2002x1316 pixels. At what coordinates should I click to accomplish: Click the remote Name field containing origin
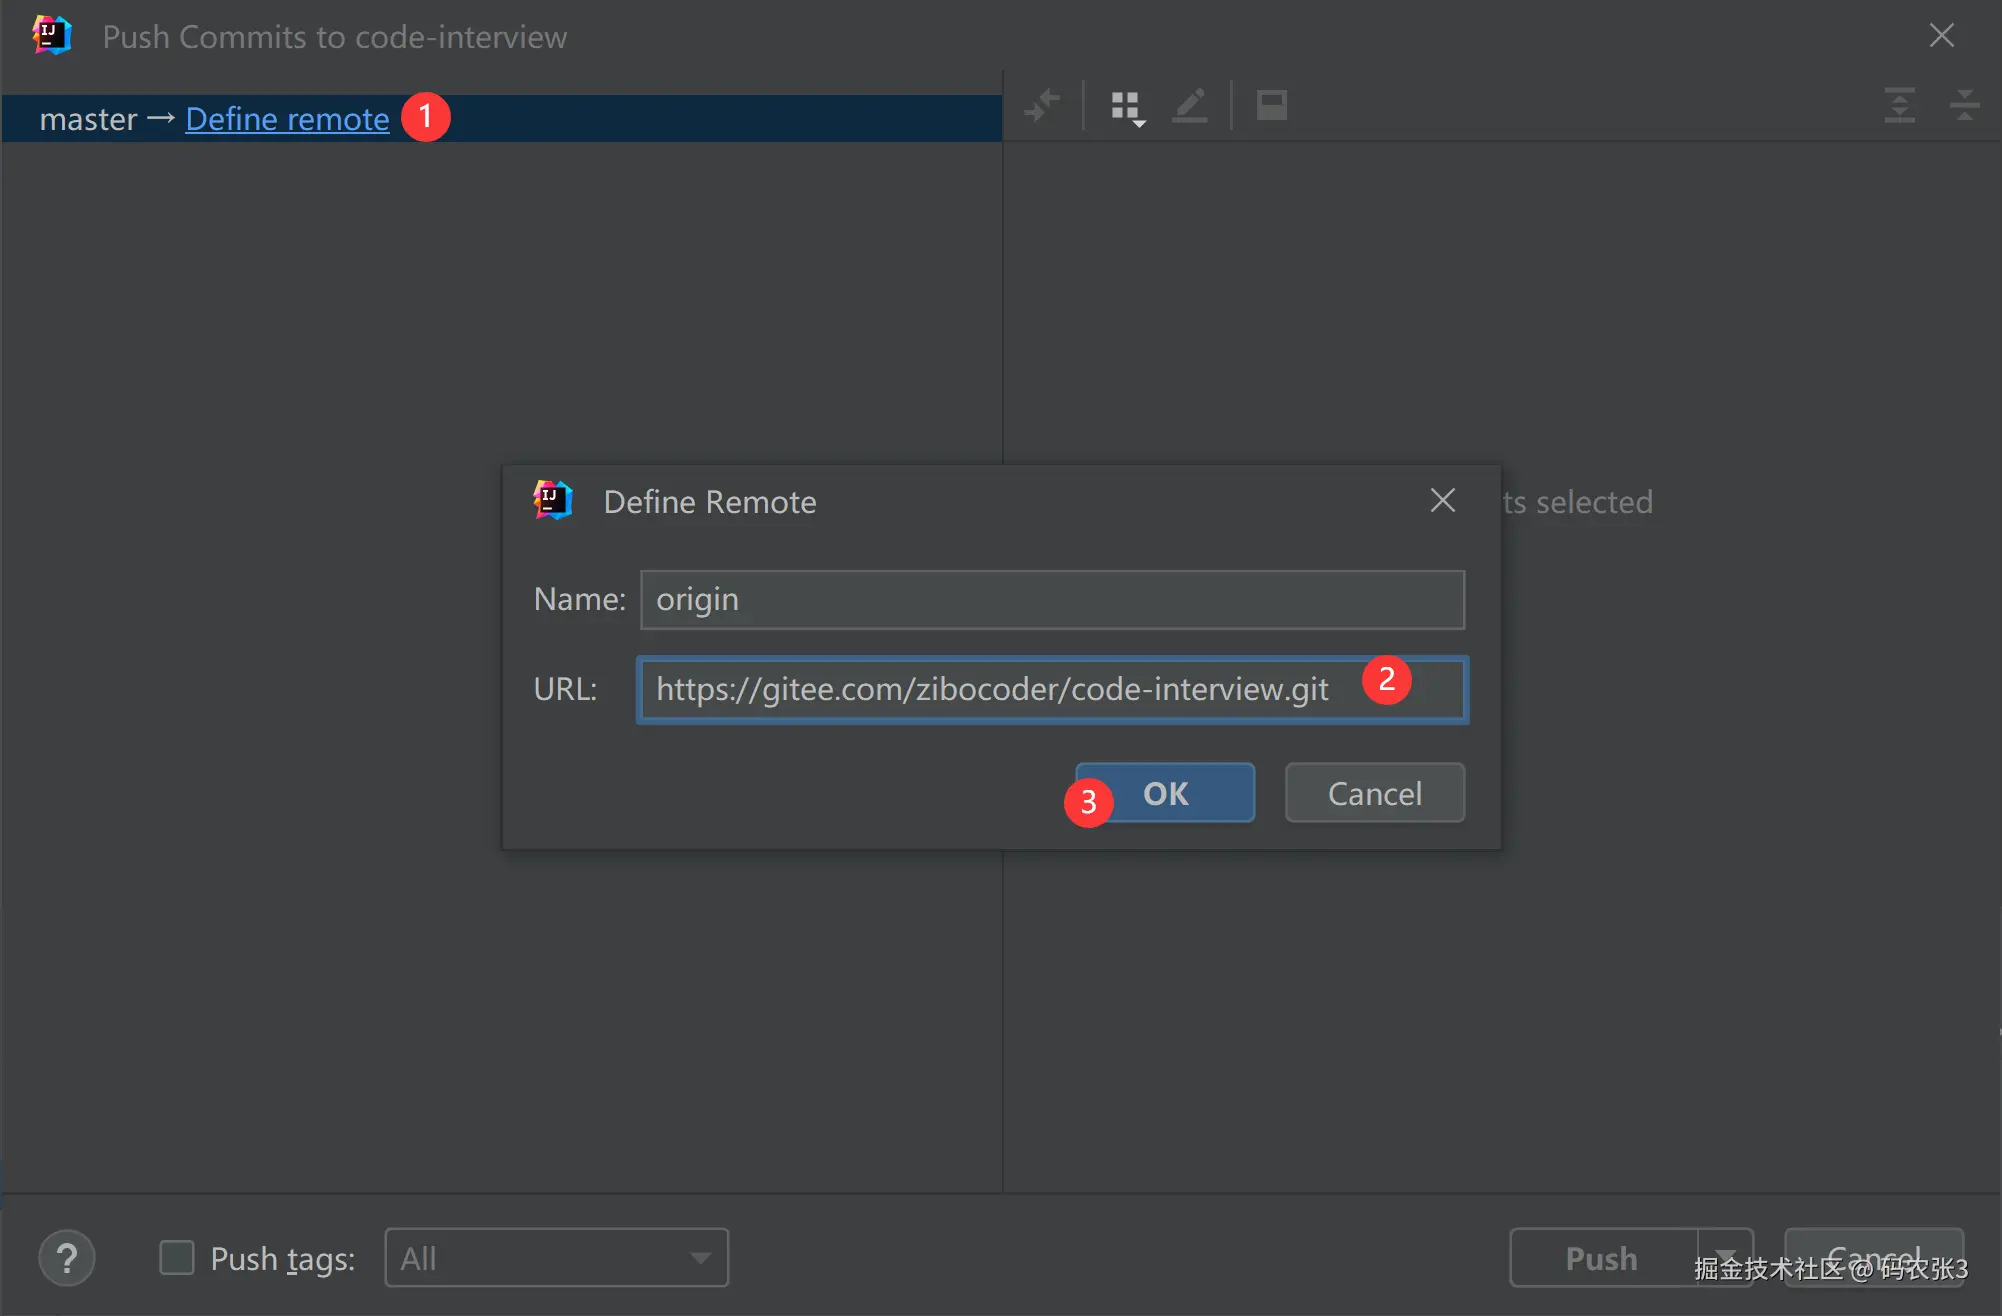1052,600
